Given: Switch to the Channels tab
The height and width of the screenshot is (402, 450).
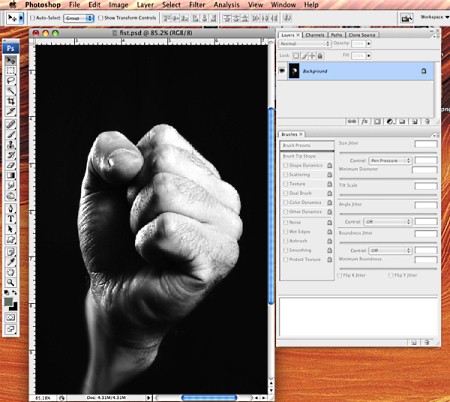Looking at the screenshot, I should point(315,35).
